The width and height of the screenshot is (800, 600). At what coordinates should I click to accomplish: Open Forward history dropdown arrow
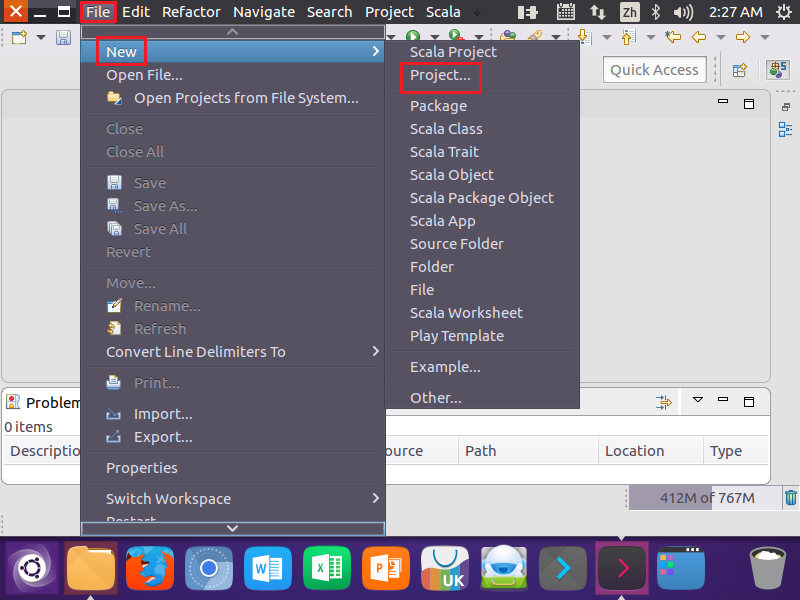(764, 37)
